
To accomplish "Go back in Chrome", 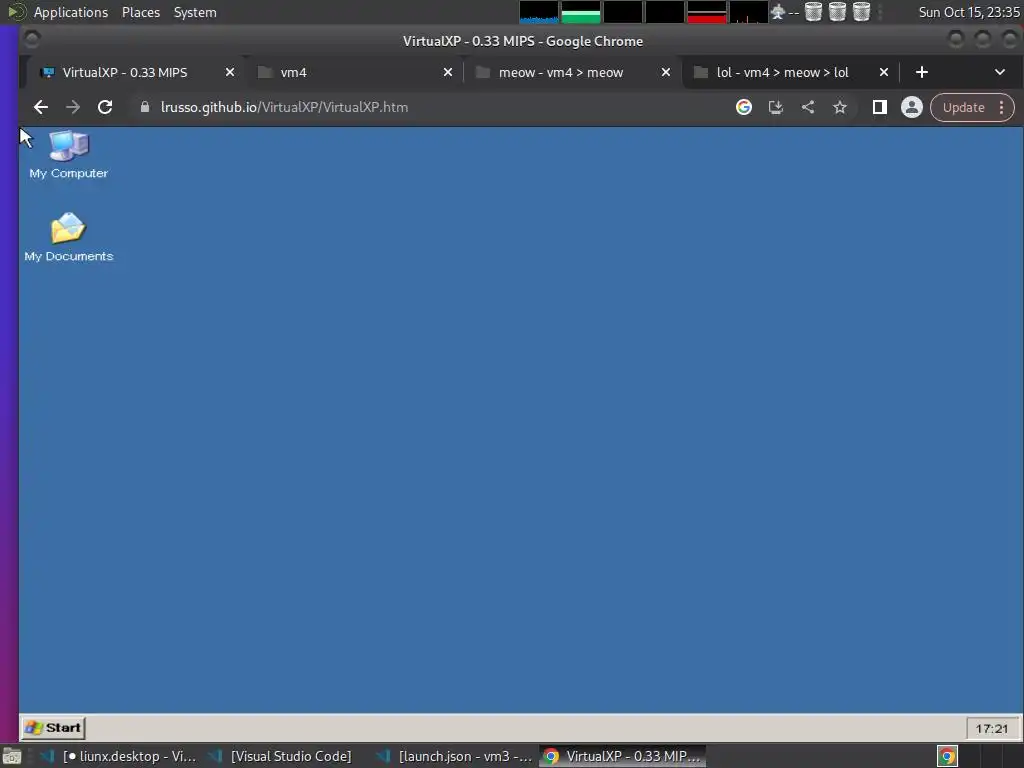I will pyautogui.click(x=40, y=107).
